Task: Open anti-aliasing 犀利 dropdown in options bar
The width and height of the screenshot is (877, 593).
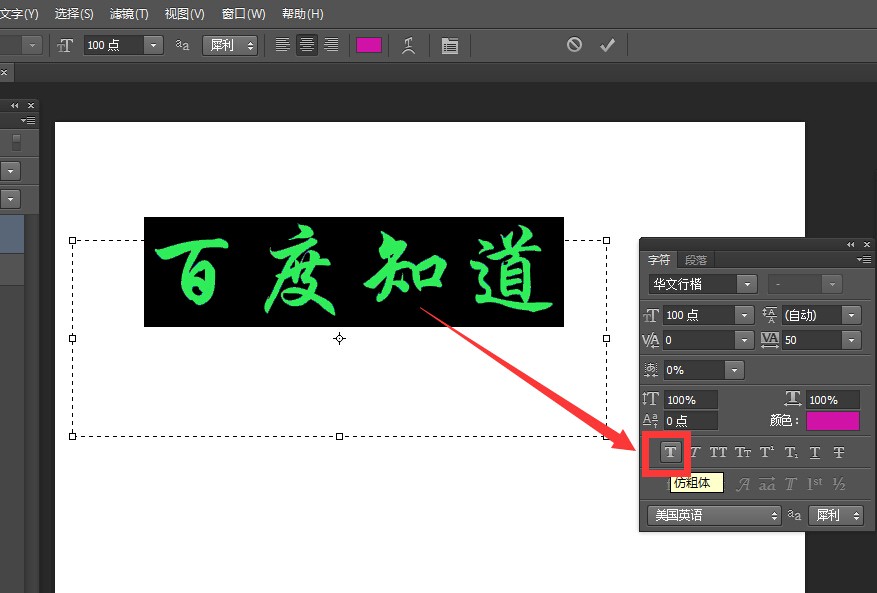Action: [230, 45]
